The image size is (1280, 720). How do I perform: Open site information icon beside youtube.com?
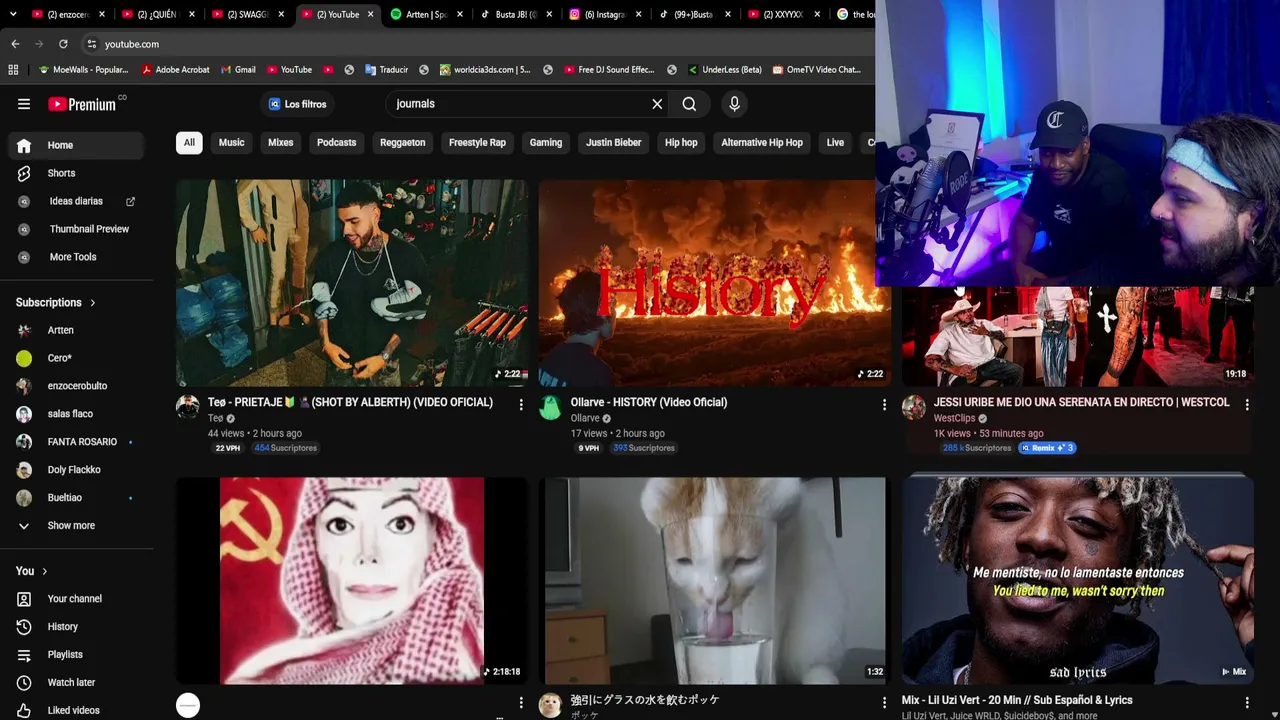pyautogui.click(x=91, y=44)
